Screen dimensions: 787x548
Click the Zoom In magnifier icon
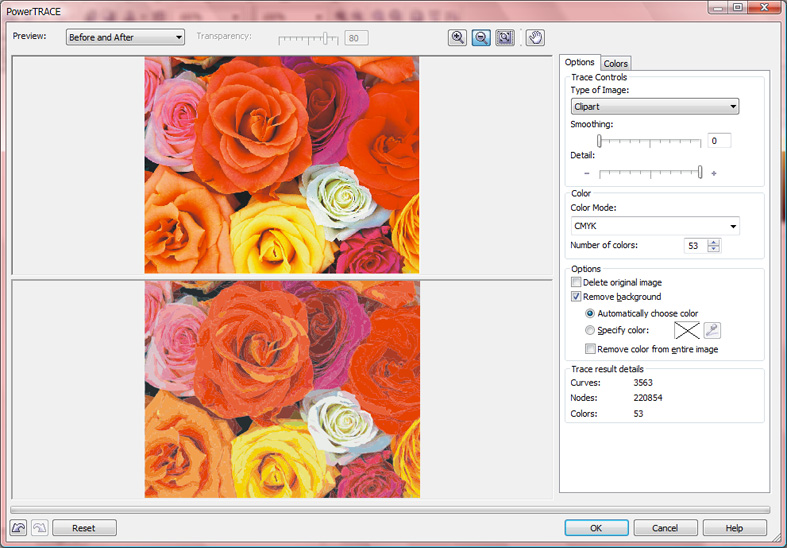coord(458,37)
